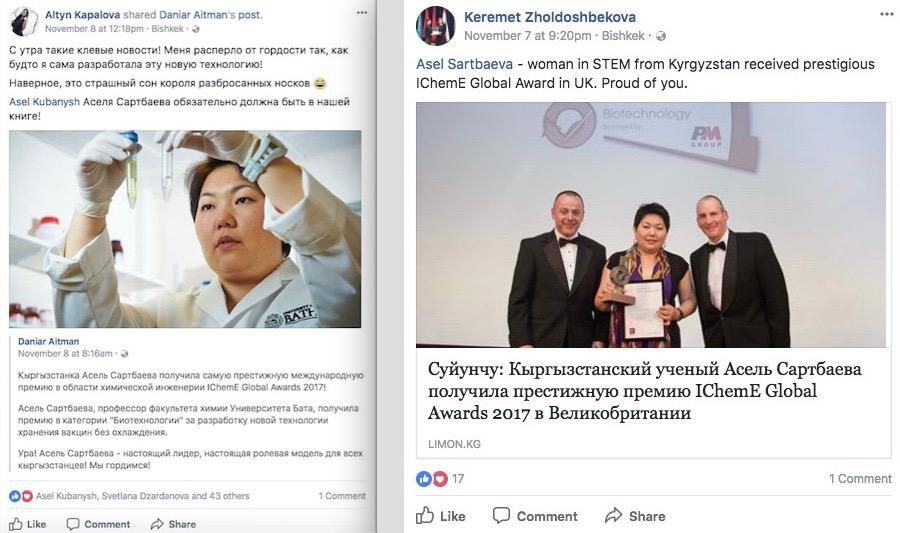Open options menu on Altyn Kapalova's post
900x533 pixels.
click(x=362, y=13)
